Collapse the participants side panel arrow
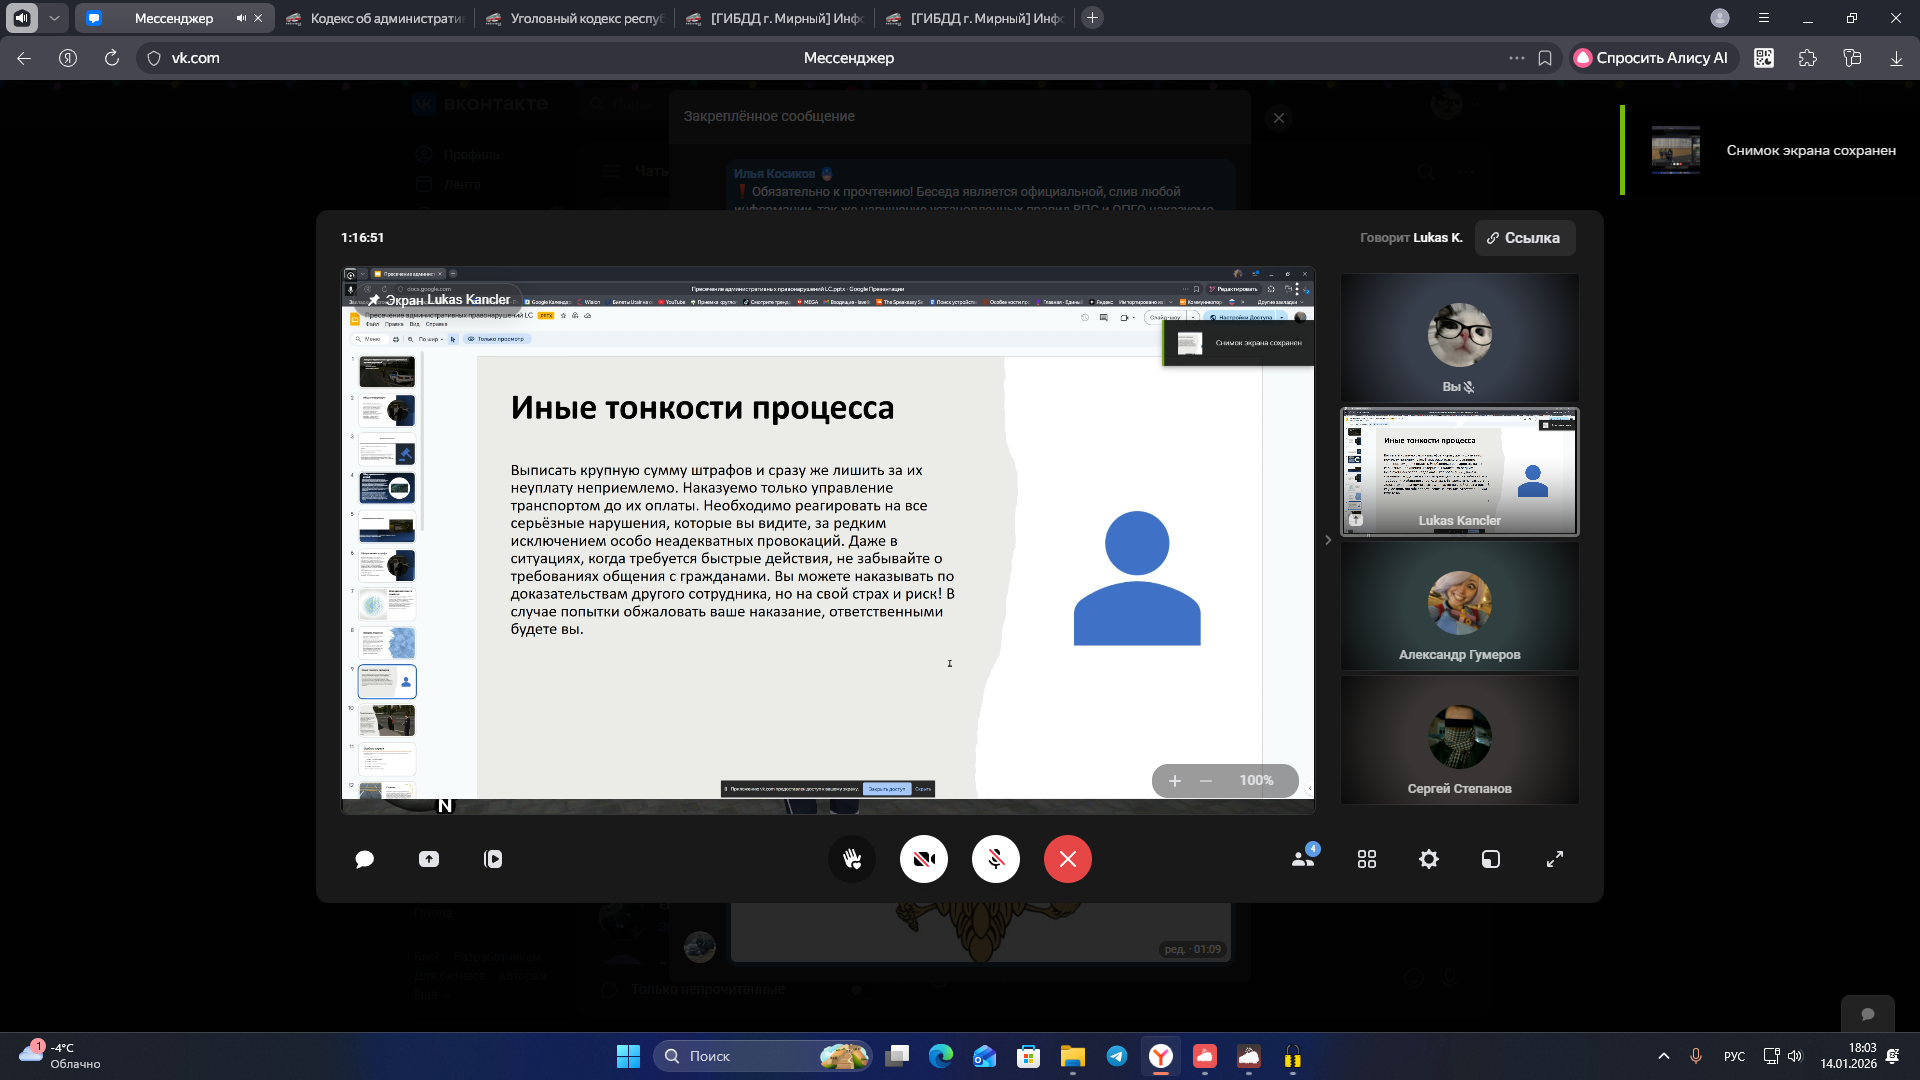 1328,540
